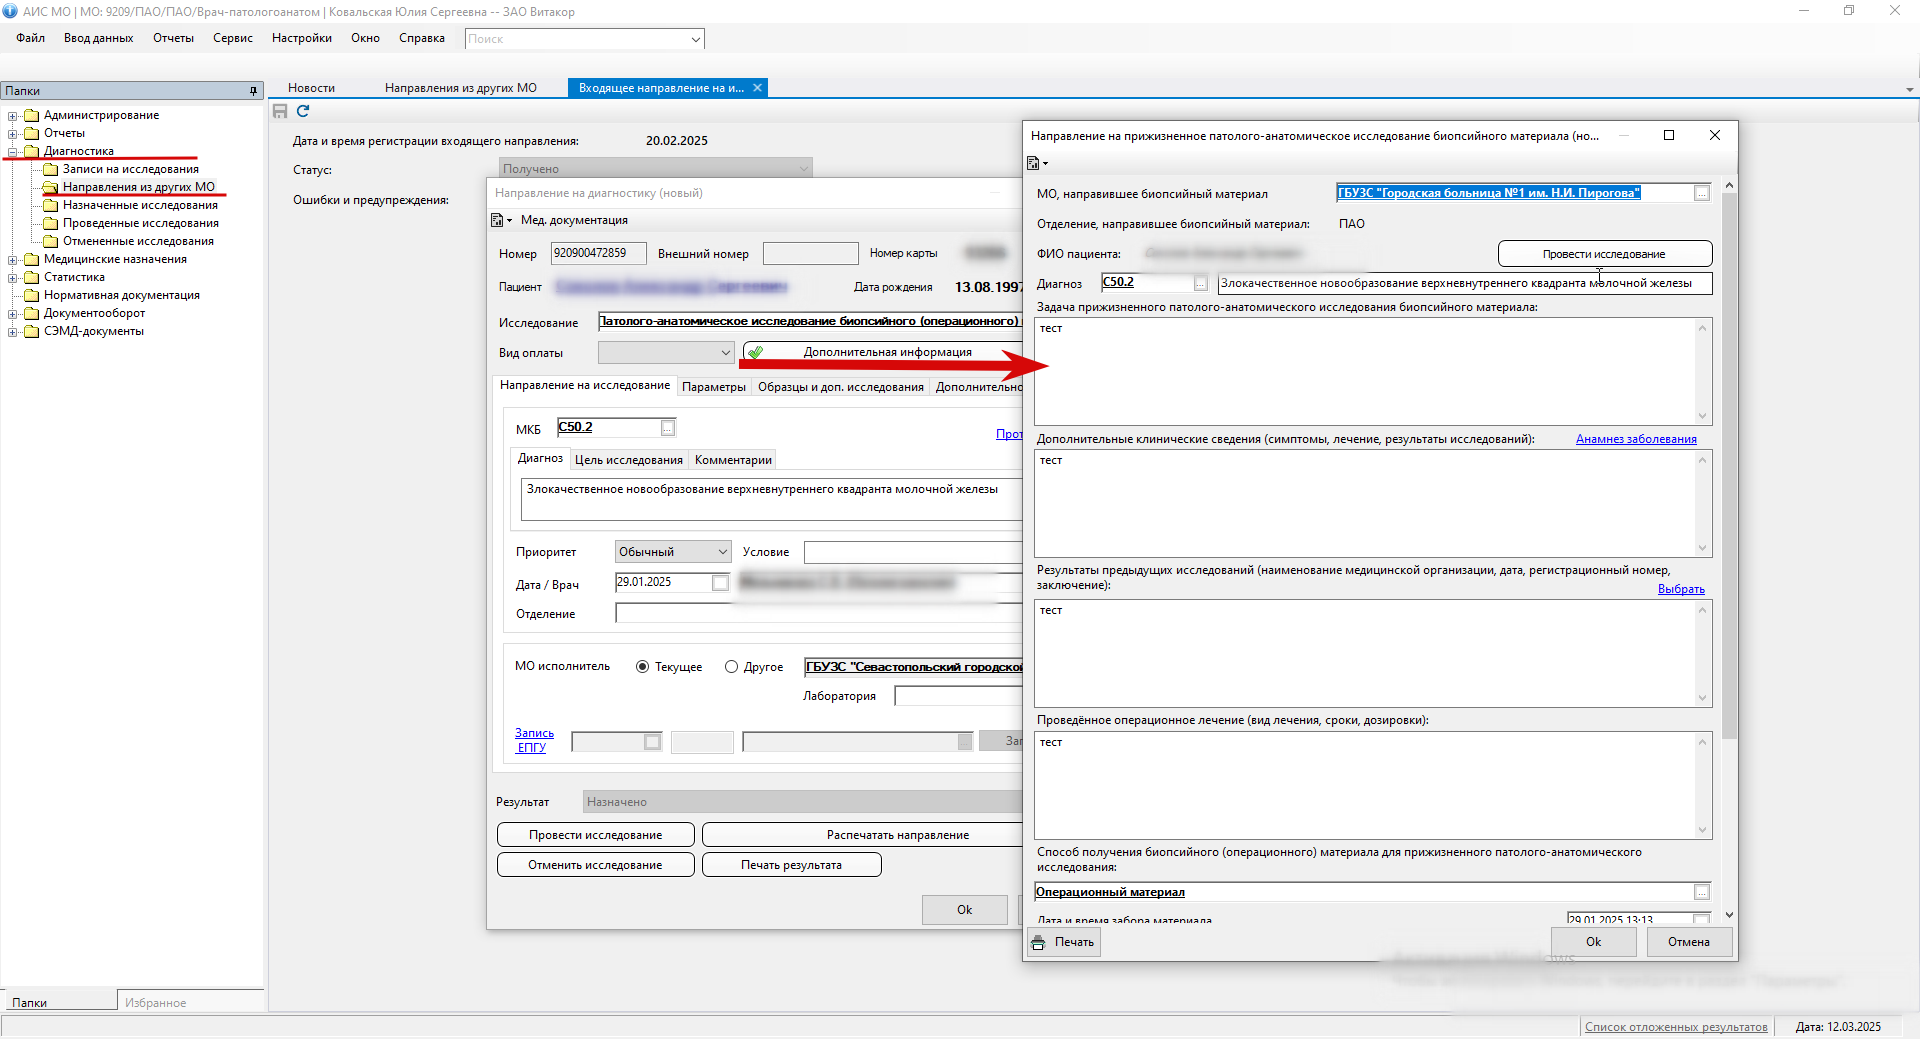Open Образцы и доп. исследования tab
Viewport: 1920px width, 1039px height.
tap(841, 387)
